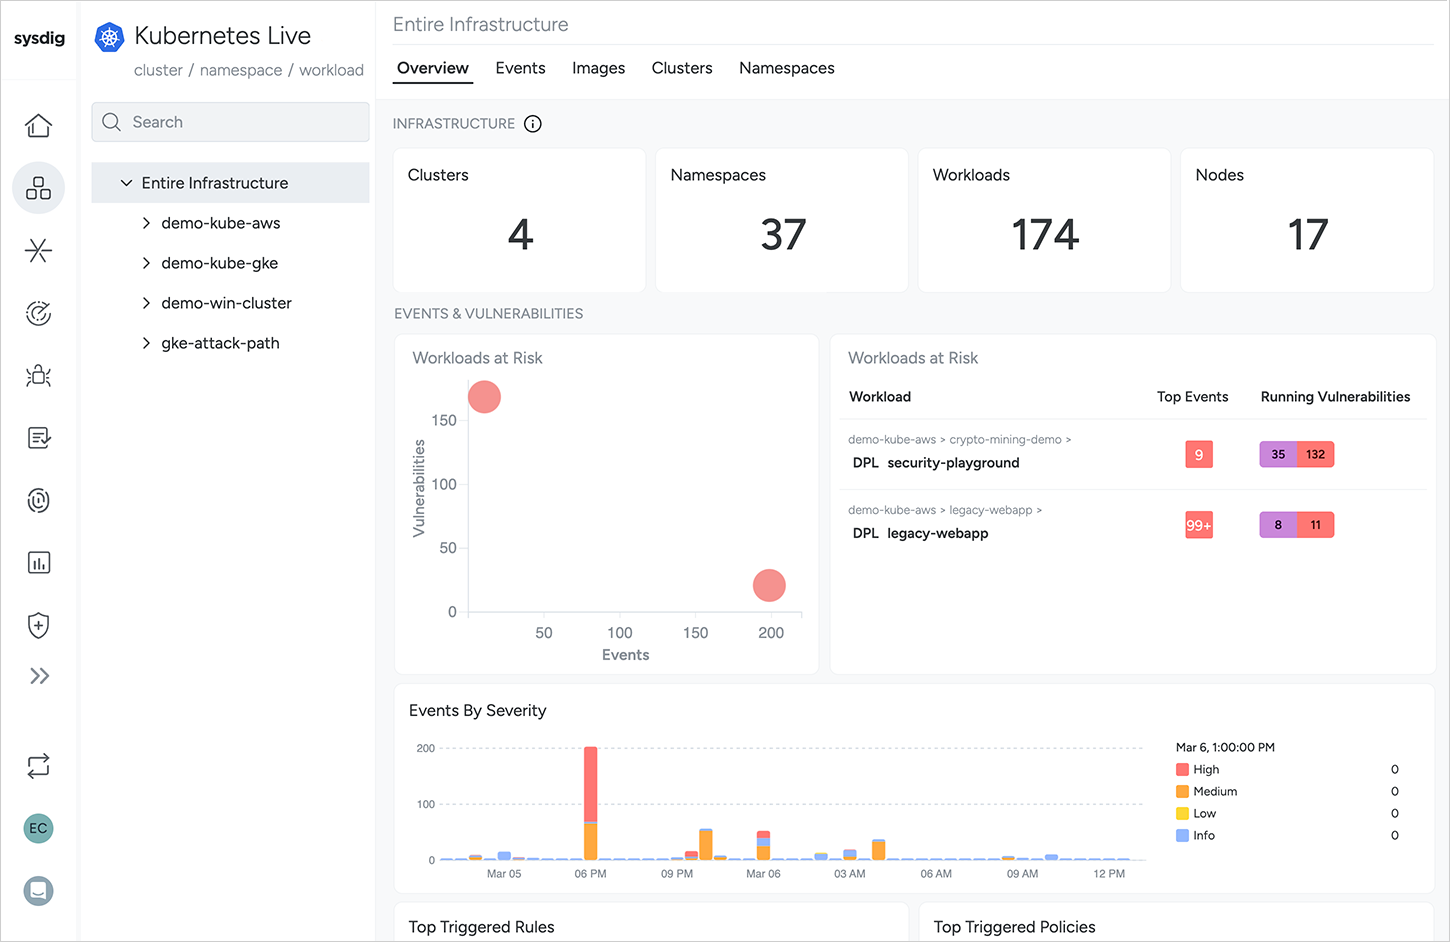Viewport: 1450px width, 942px height.
Task: Switch to the Namespaces tab
Action: (787, 68)
